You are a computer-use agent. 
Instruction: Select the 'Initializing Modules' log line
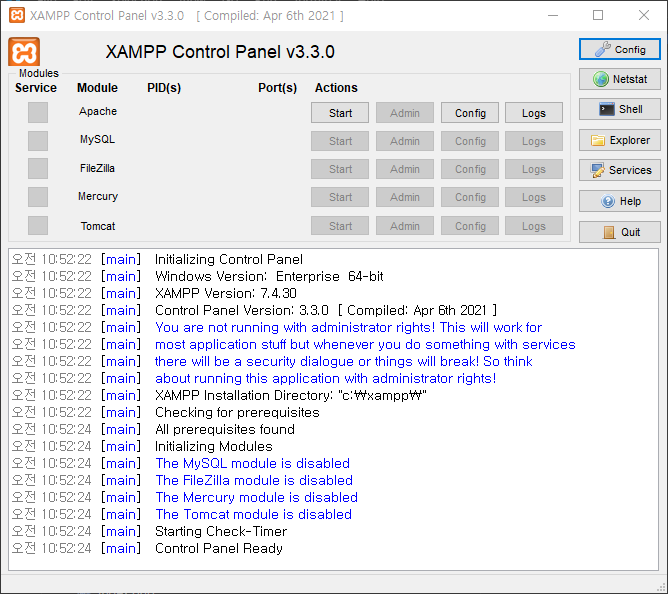point(213,447)
